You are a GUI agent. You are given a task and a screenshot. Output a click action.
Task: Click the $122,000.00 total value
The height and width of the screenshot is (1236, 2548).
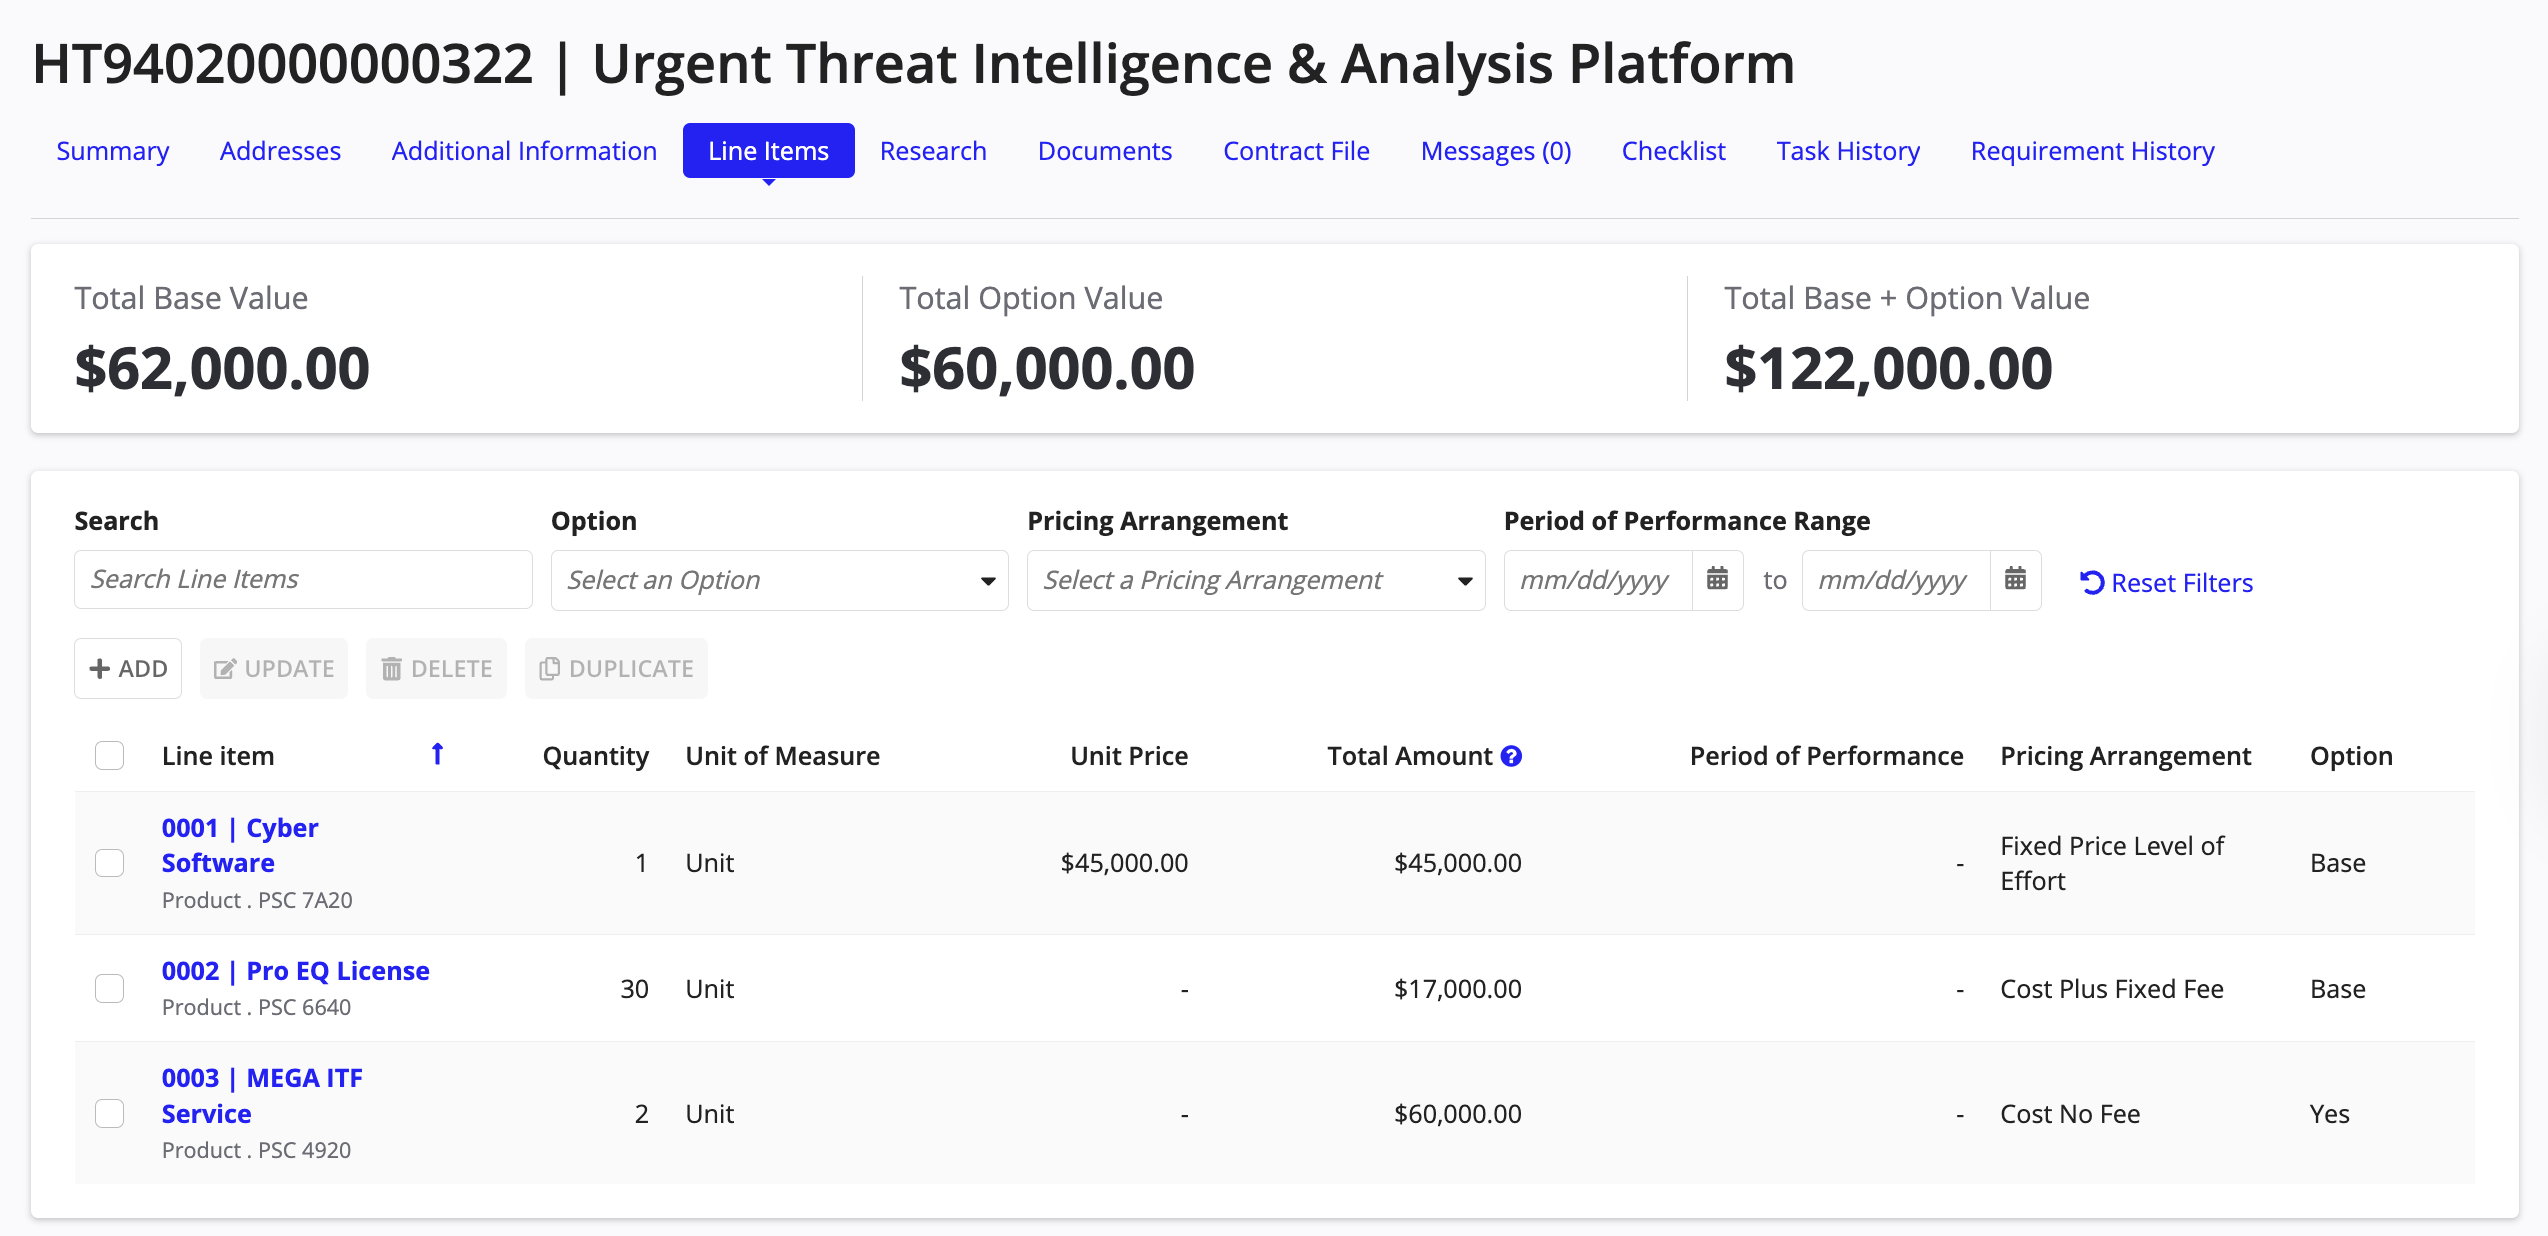[x=1888, y=368]
